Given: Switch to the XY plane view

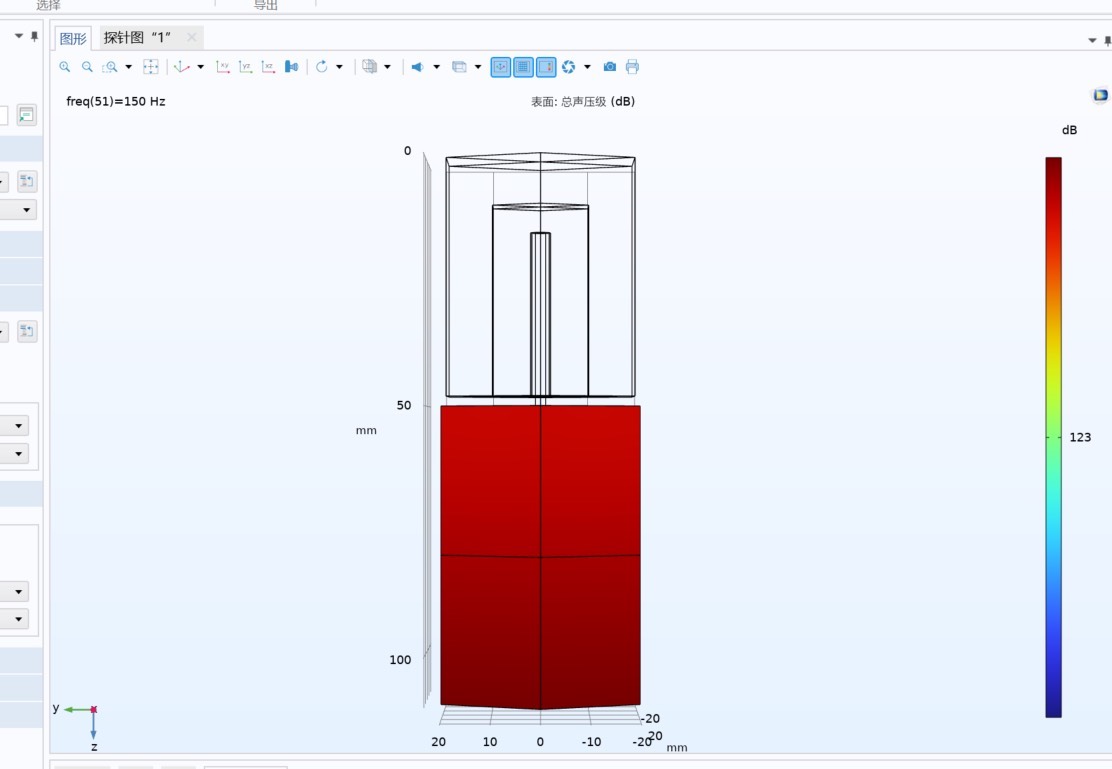Looking at the screenshot, I should coord(223,67).
